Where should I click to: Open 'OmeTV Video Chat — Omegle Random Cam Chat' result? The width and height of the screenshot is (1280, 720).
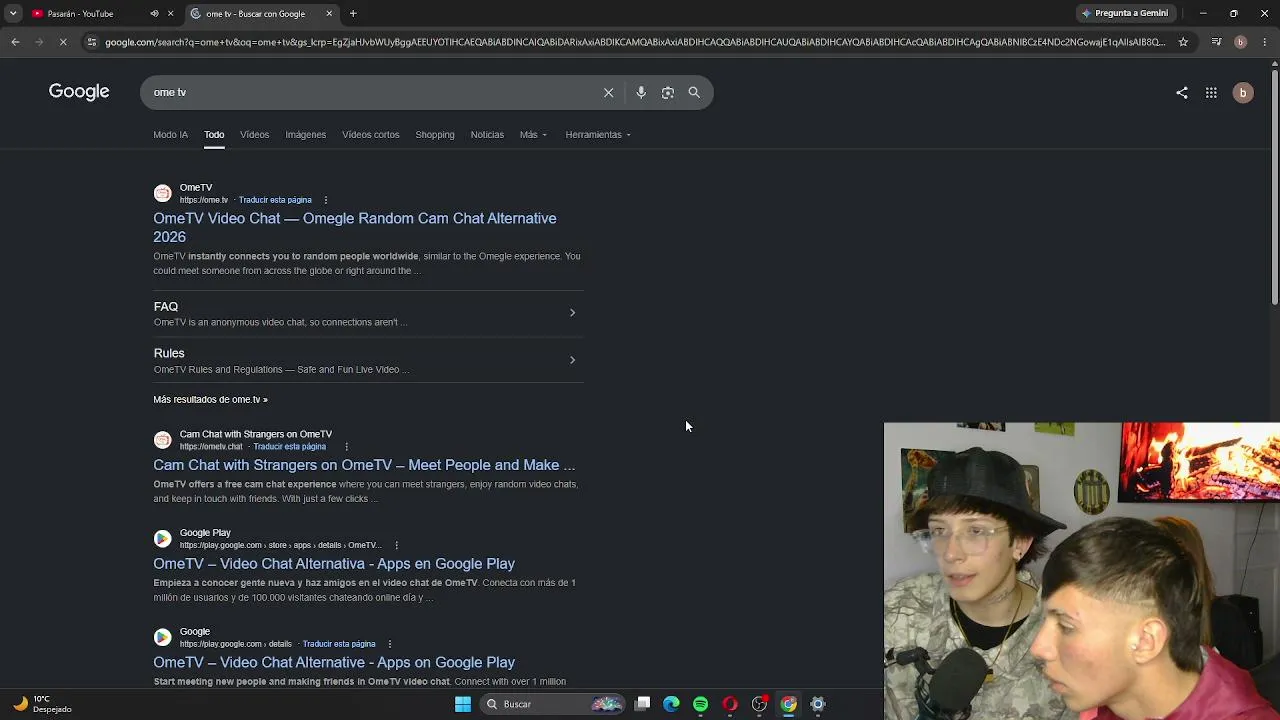(355, 227)
